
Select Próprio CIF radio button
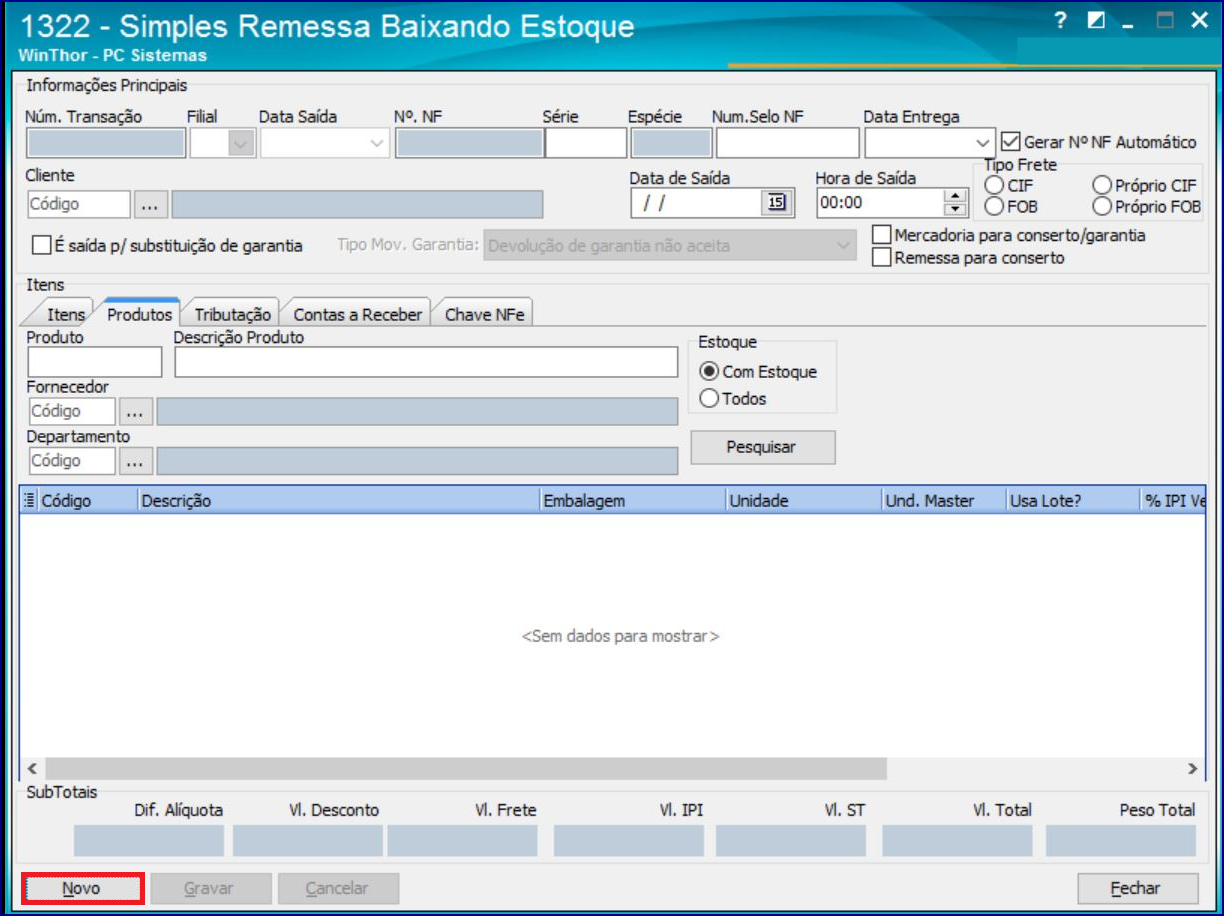click(1101, 186)
